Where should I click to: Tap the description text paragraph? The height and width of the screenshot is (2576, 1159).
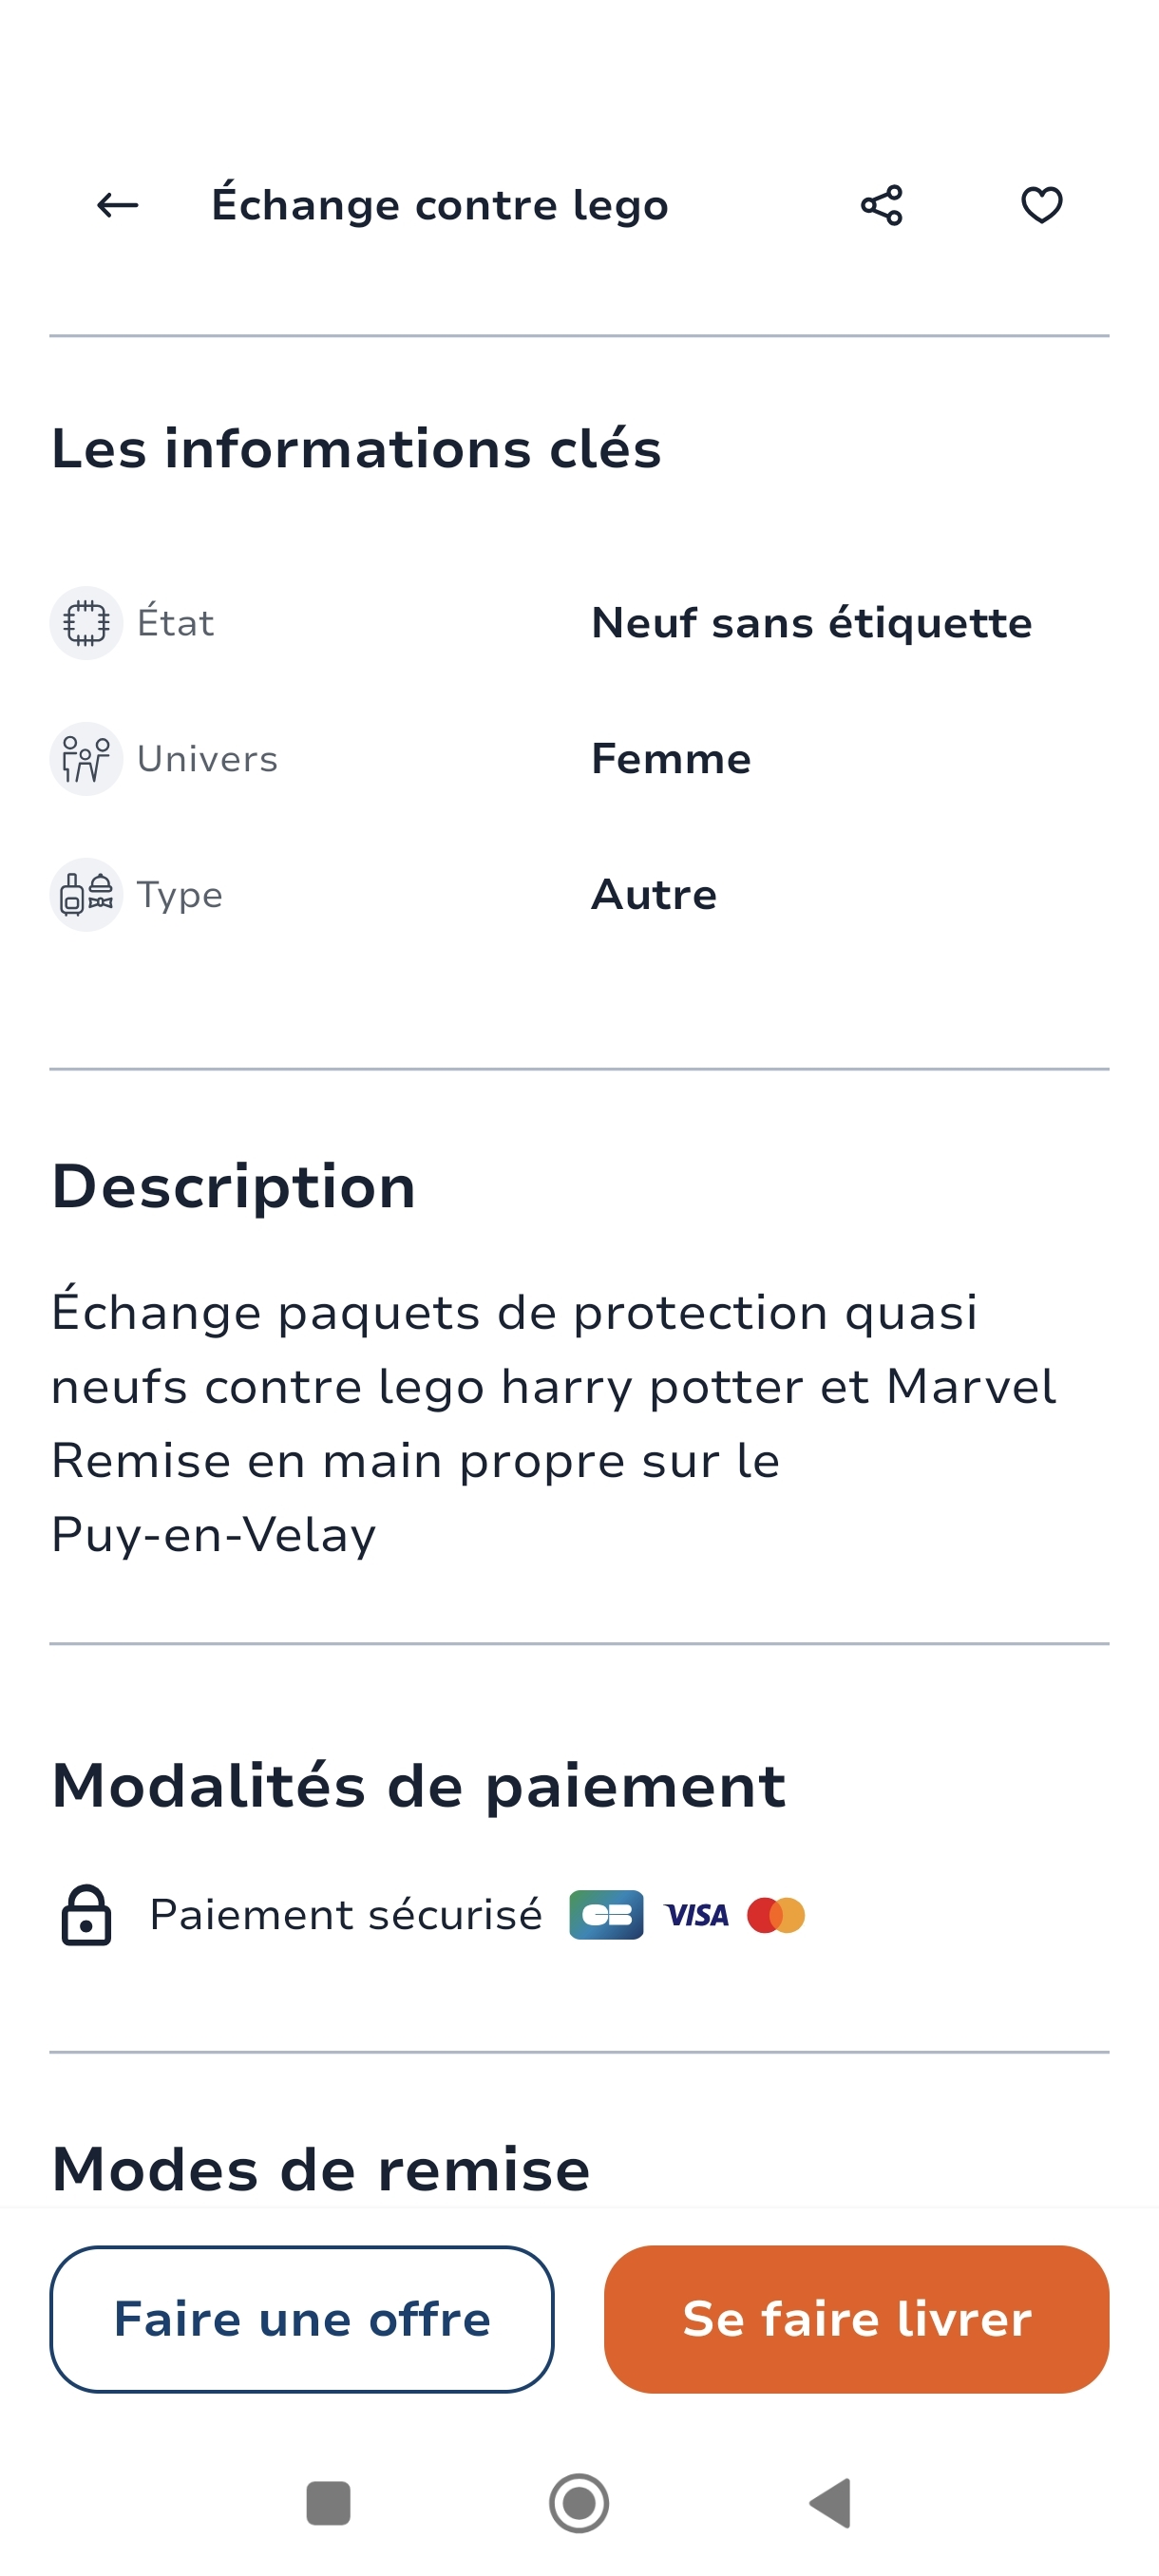(553, 1423)
